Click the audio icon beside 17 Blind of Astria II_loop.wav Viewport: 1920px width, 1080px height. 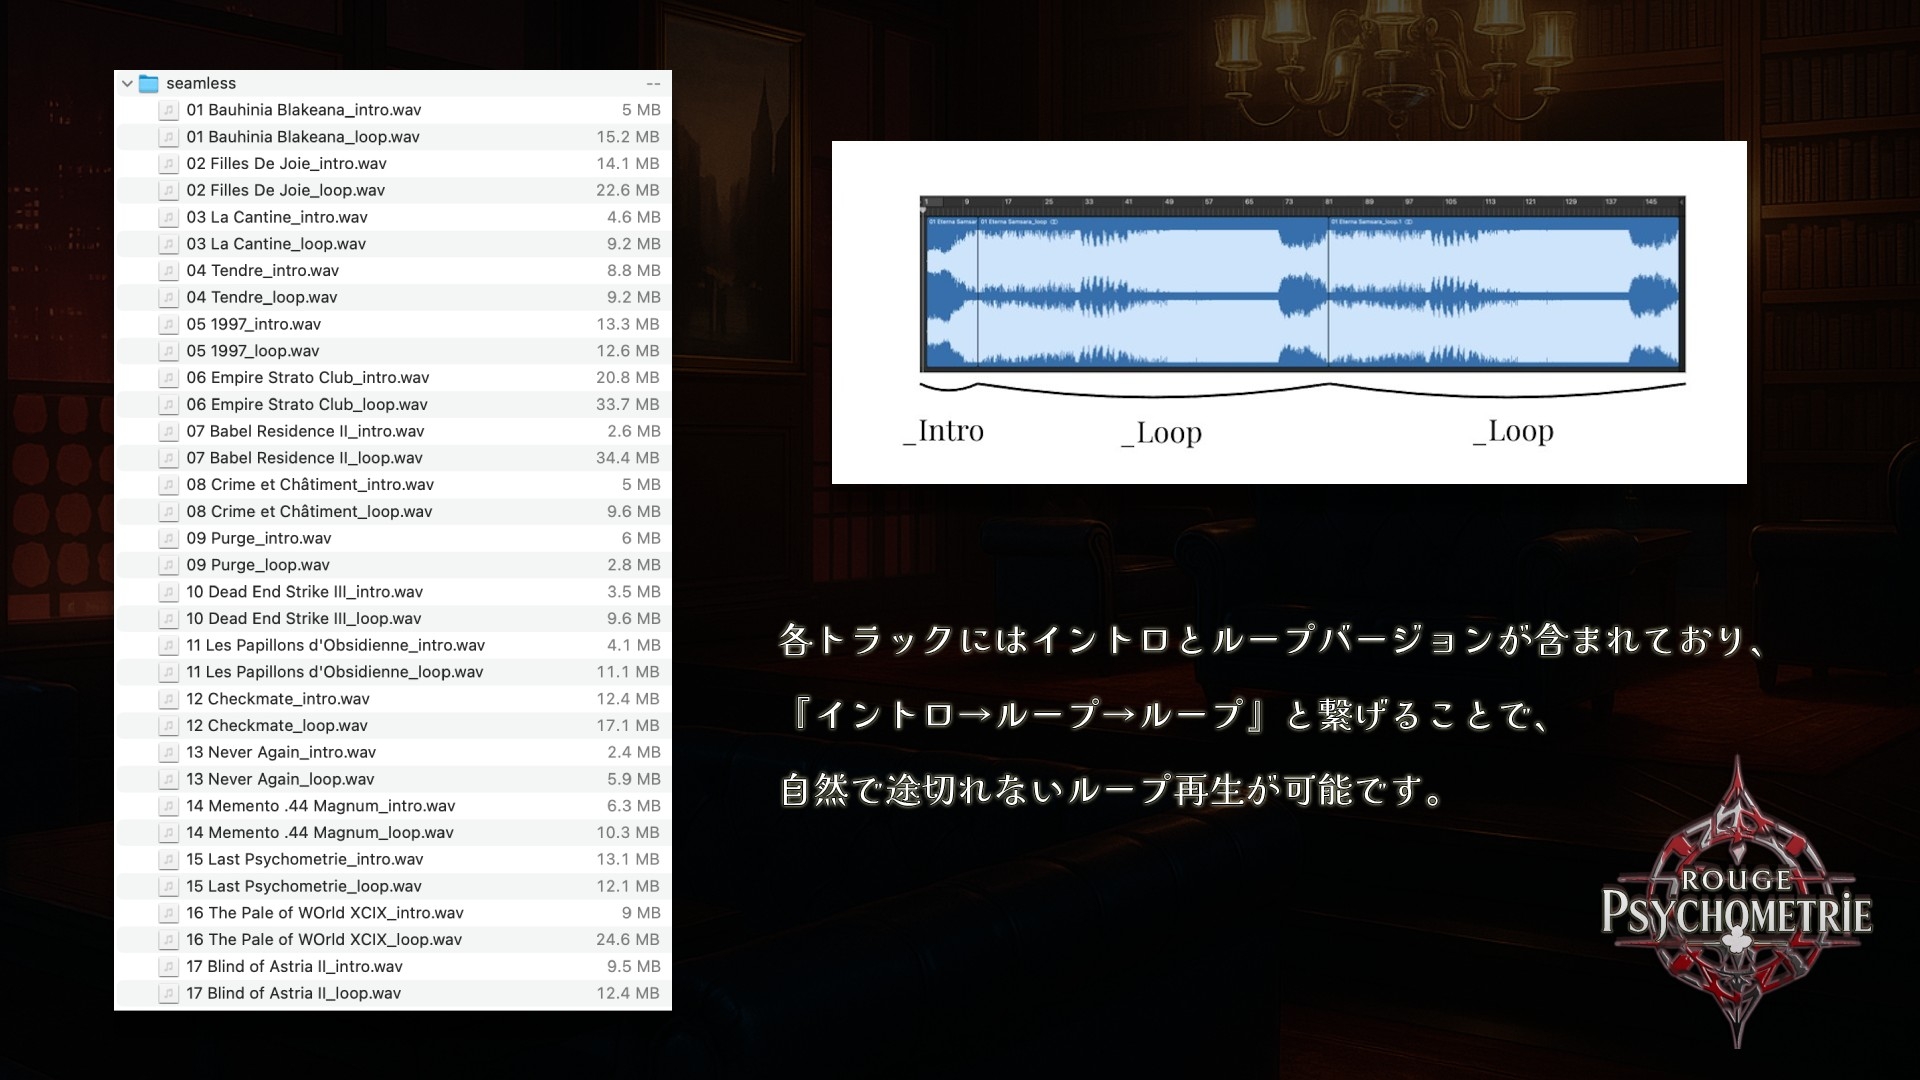tap(168, 993)
